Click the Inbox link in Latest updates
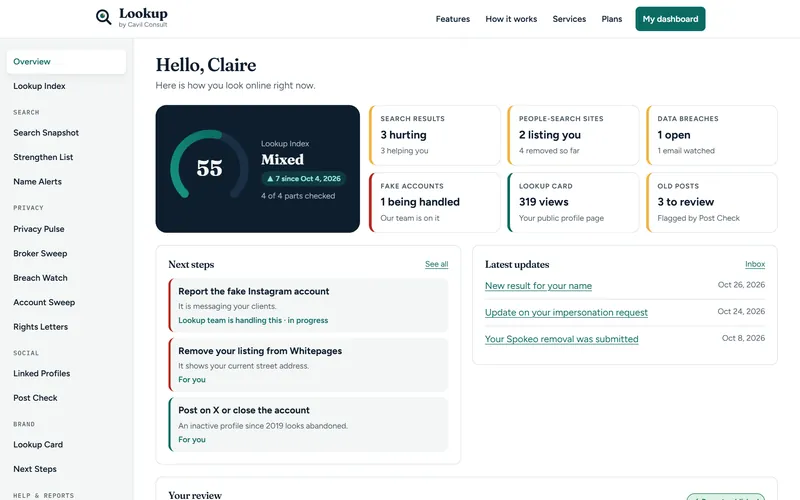This screenshot has width=800, height=500. pyautogui.click(x=755, y=264)
